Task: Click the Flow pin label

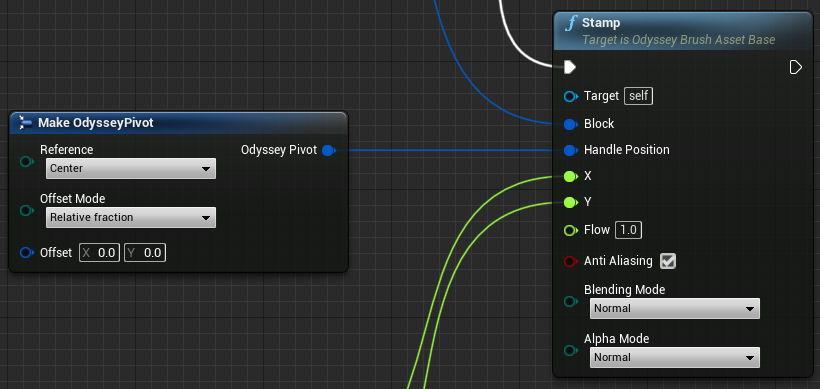Action: (x=597, y=230)
